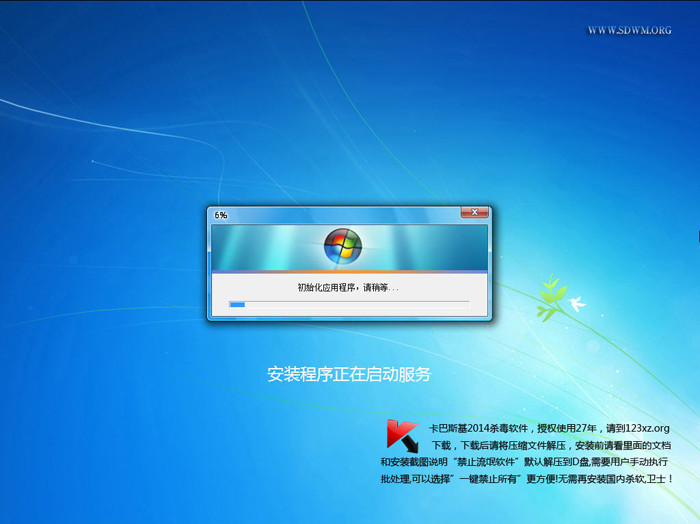Close the 6% installer dialog
Image resolution: width=700 pixels, height=524 pixels.
point(475,212)
